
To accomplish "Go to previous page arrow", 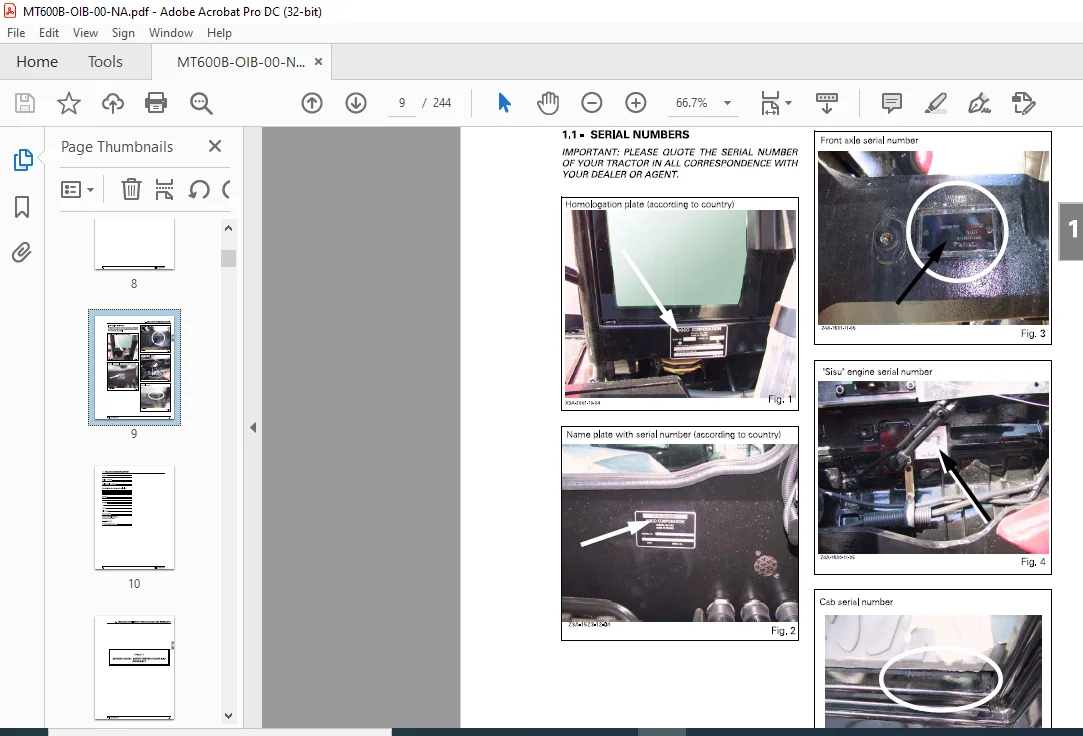I will coord(312,103).
